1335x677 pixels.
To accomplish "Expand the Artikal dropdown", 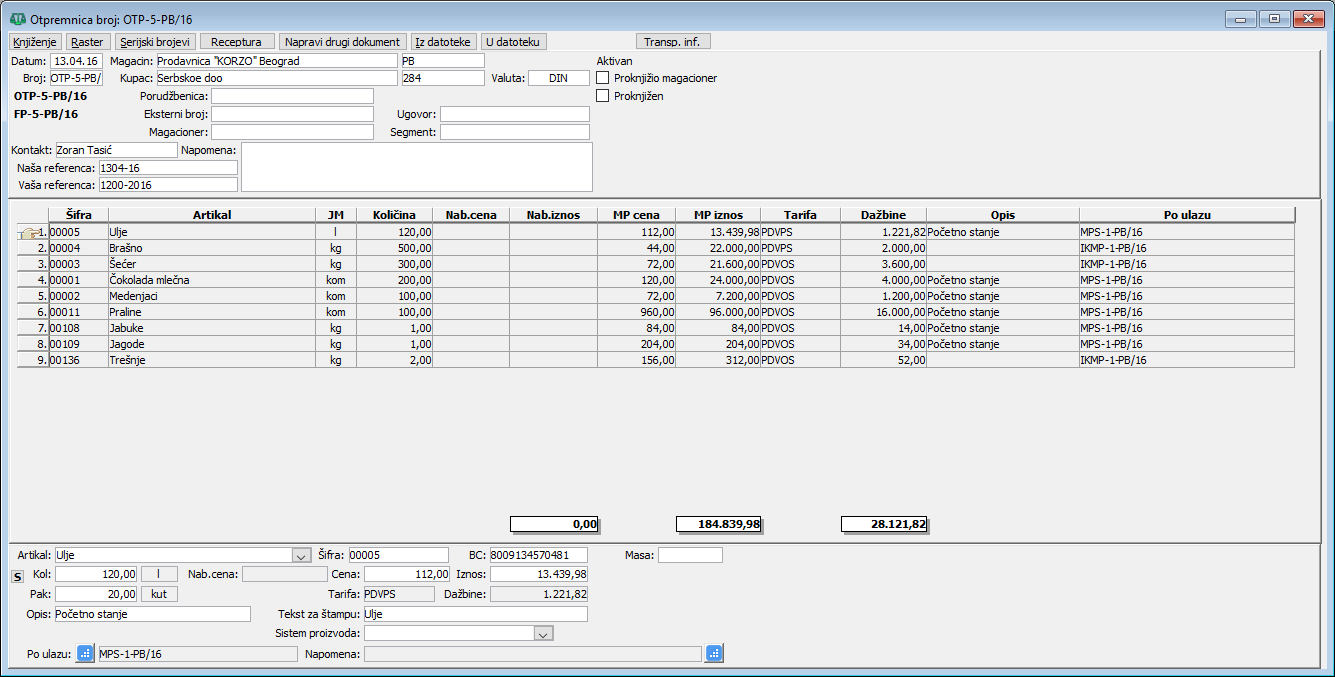I will point(301,555).
